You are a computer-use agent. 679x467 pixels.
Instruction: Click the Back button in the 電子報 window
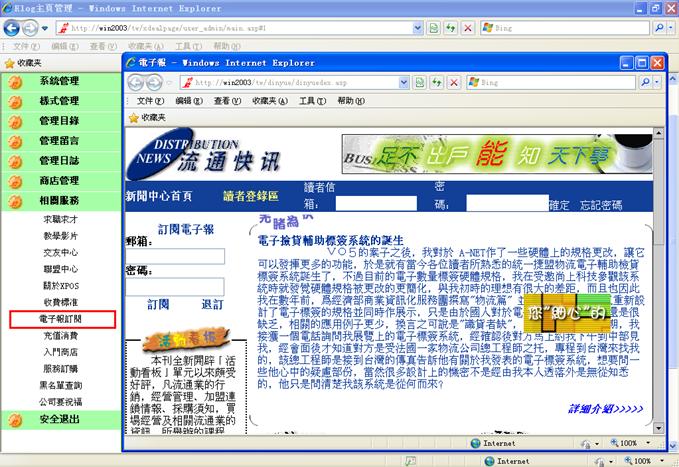(136, 82)
